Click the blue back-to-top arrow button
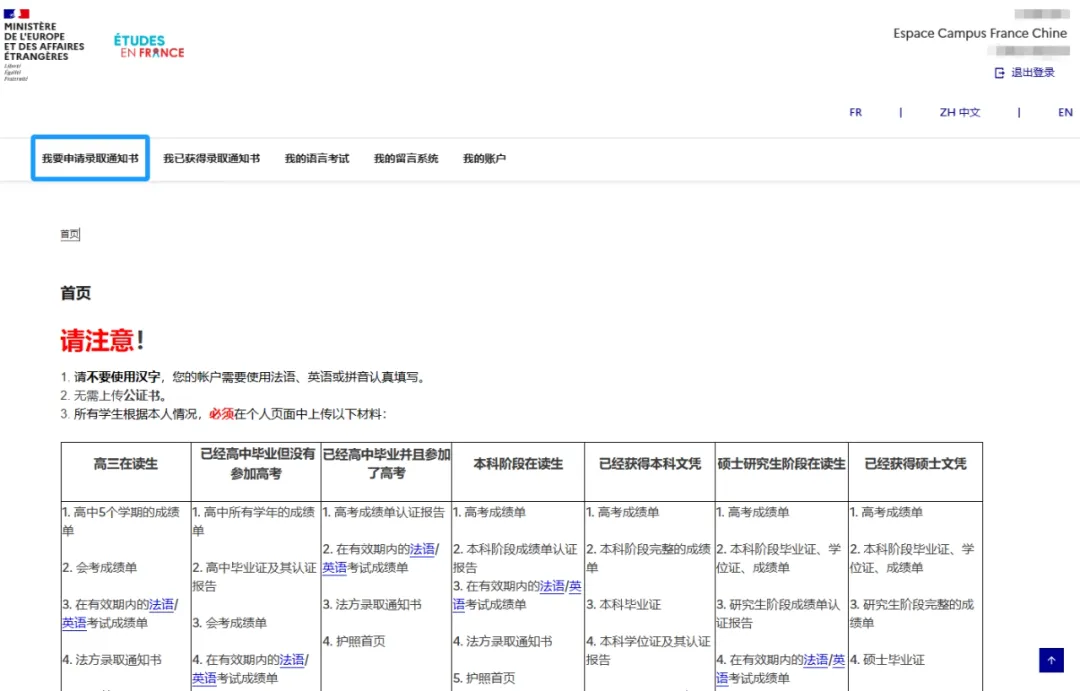 (1051, 660)
